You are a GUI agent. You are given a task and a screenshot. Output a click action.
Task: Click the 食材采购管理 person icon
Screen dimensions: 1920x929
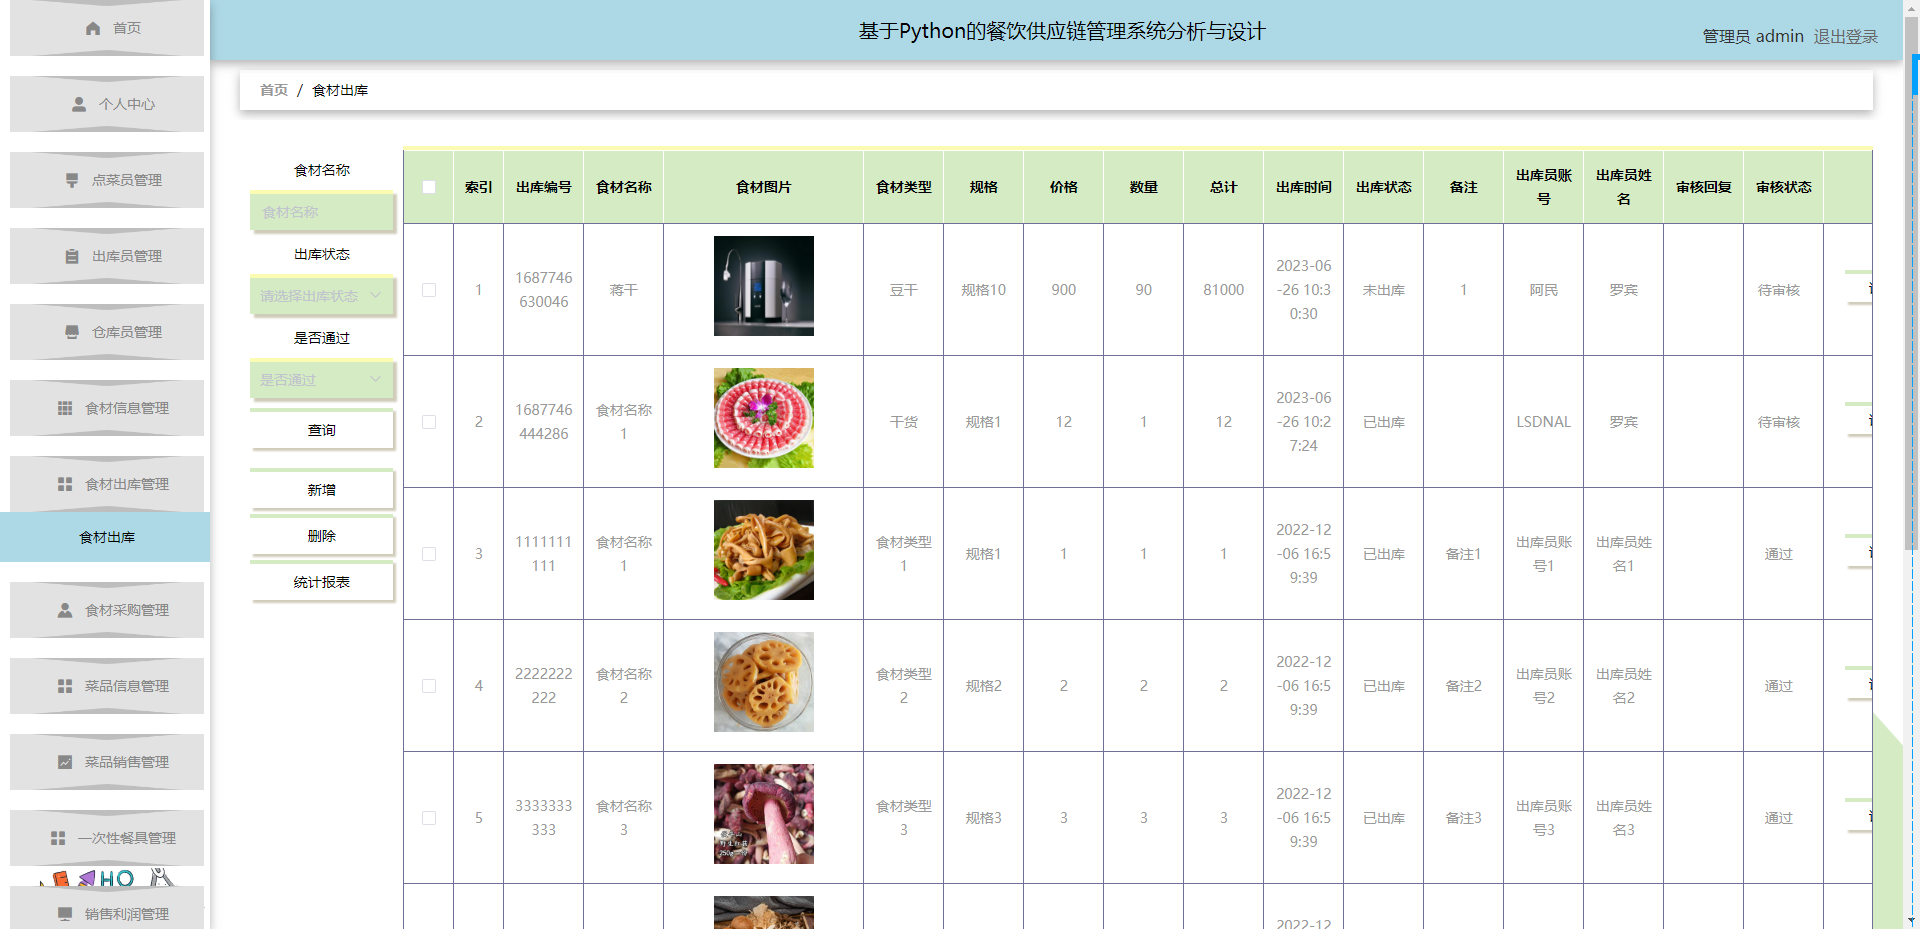[65, 610]
